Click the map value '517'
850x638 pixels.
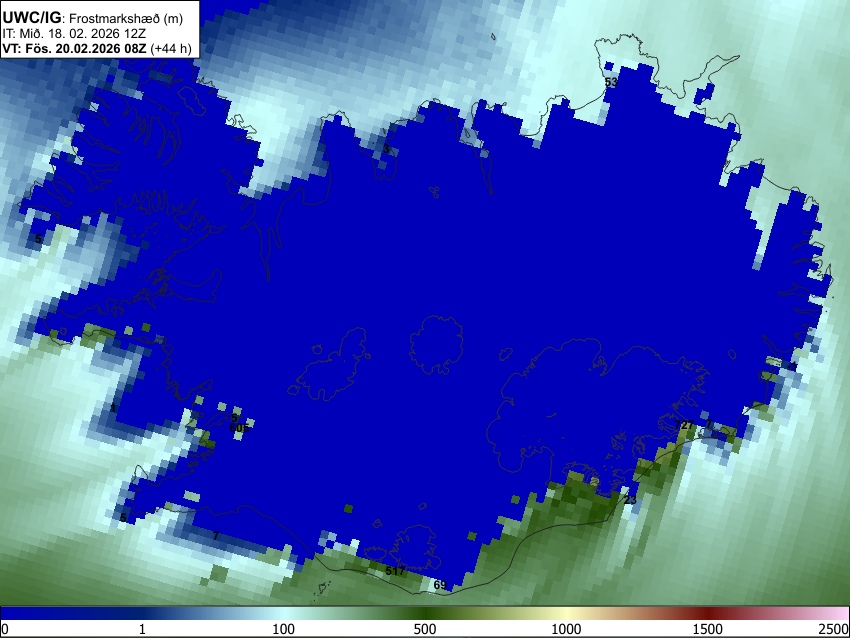point(395,571)
